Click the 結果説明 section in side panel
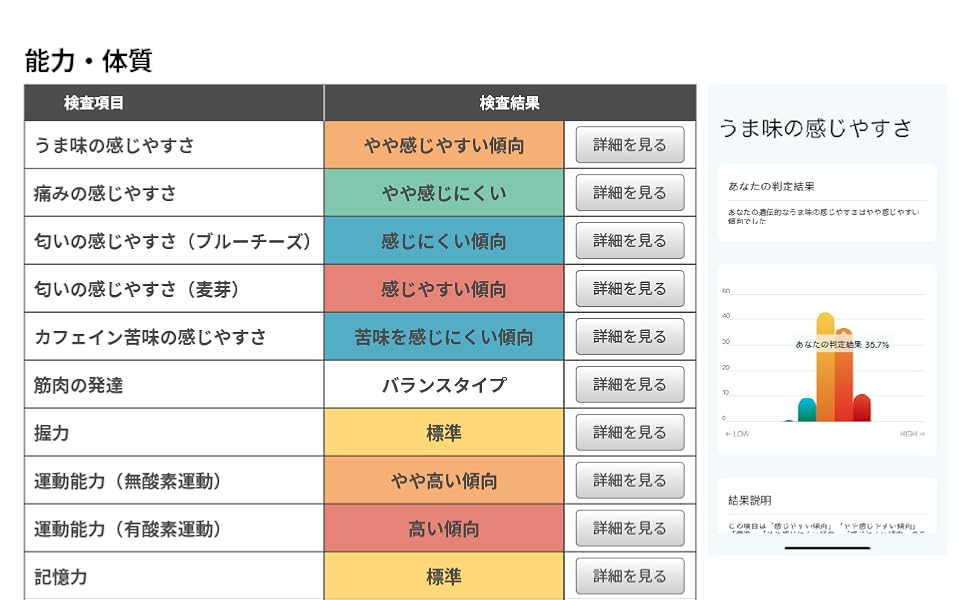This screenshot has width=970, height=600. pyautogui.click(x=827, y=505)
